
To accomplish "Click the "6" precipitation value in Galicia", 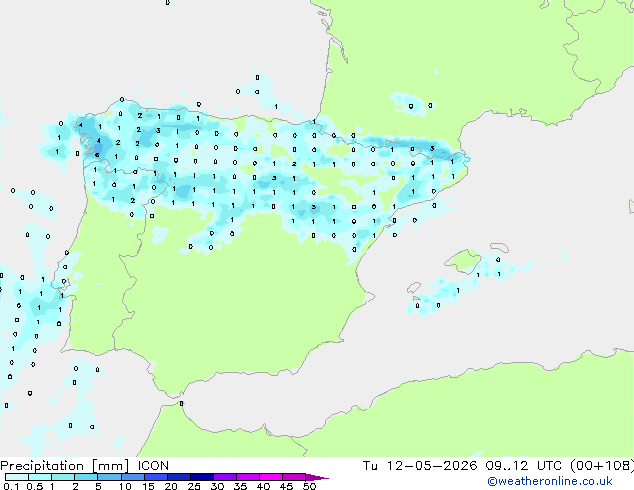I will [x=97, y=155].
